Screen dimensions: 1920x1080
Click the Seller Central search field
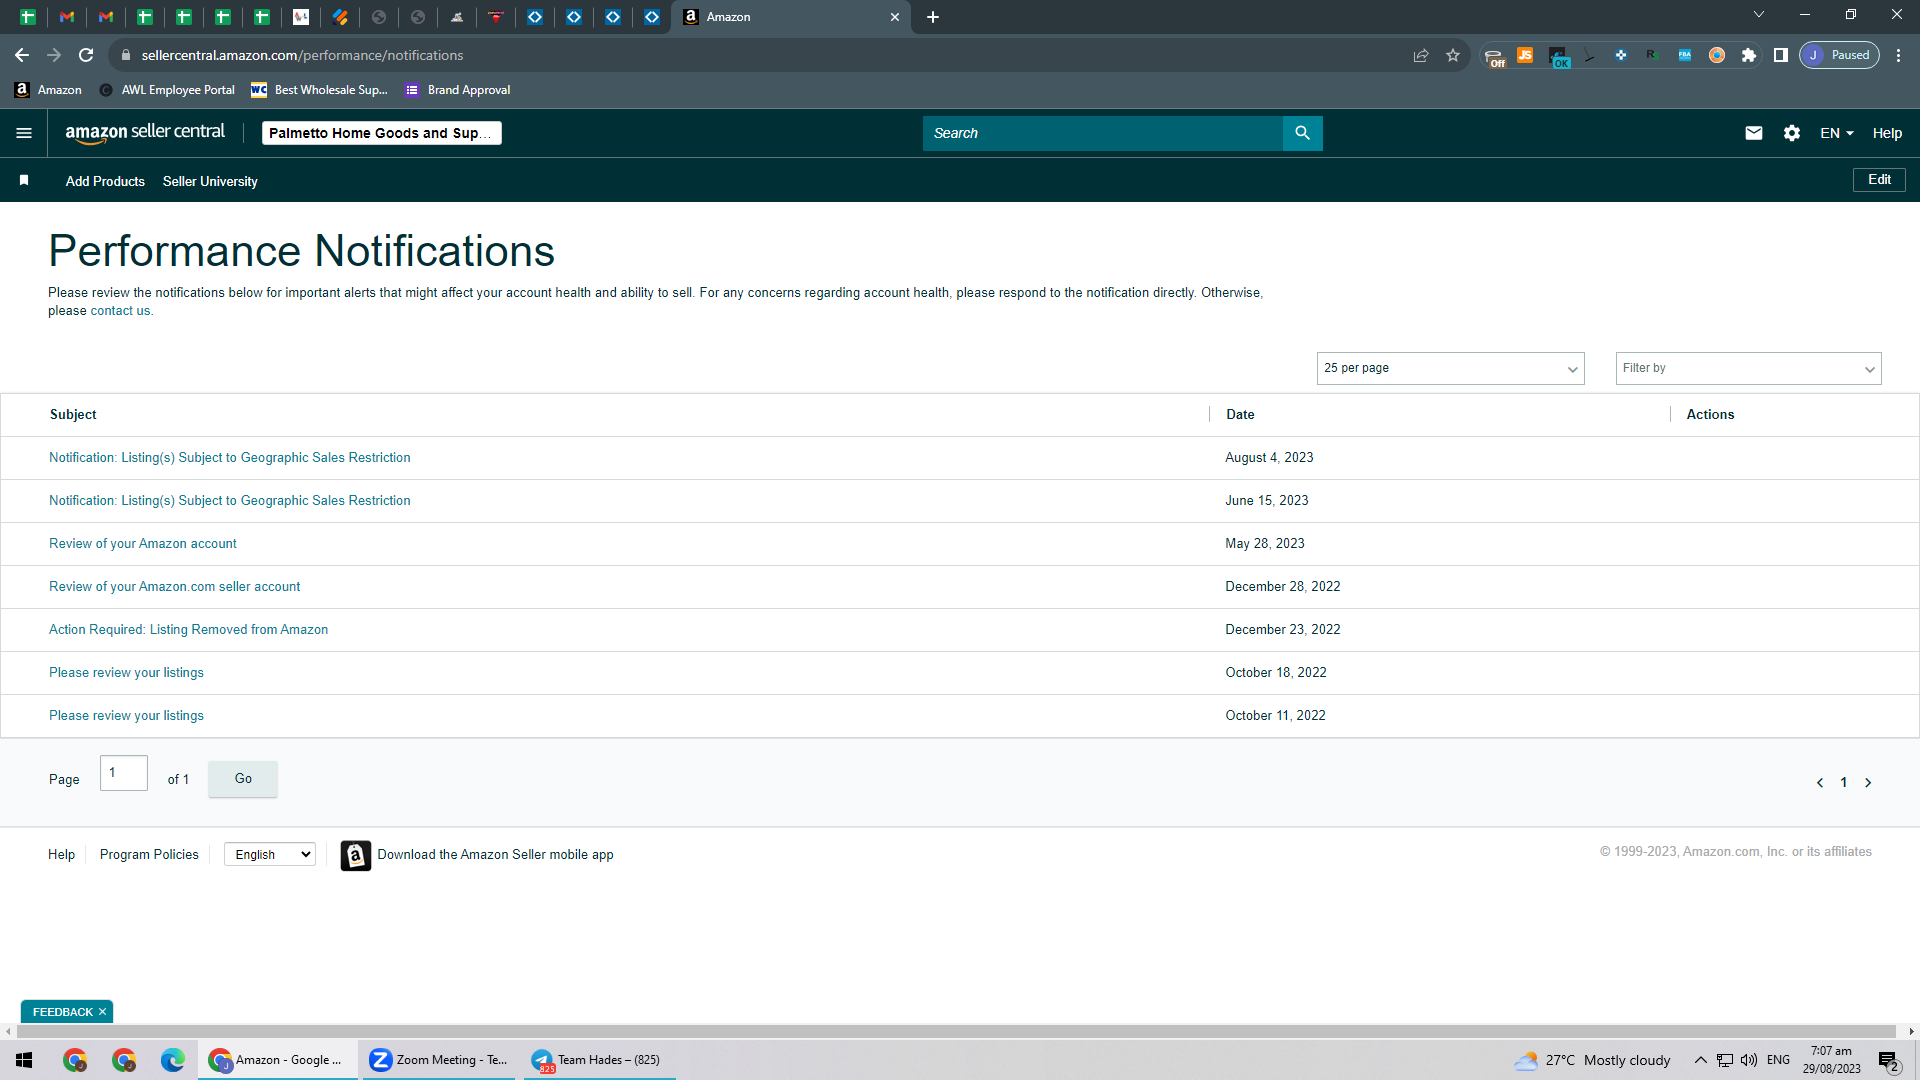1102,133
